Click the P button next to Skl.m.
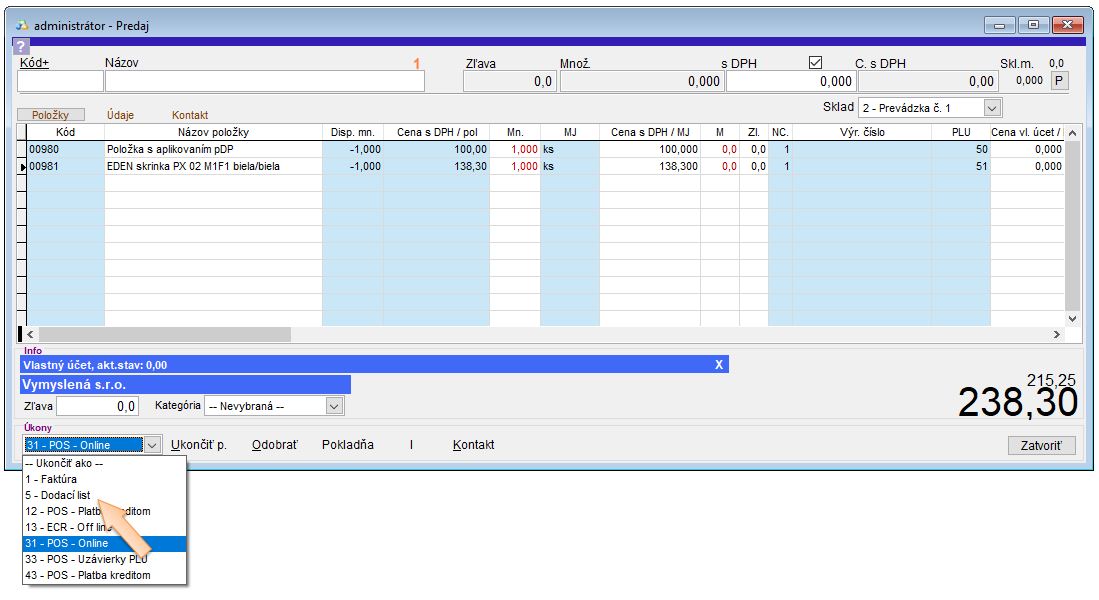This screenshot has width=1099, height=600. click(1059, 81)
